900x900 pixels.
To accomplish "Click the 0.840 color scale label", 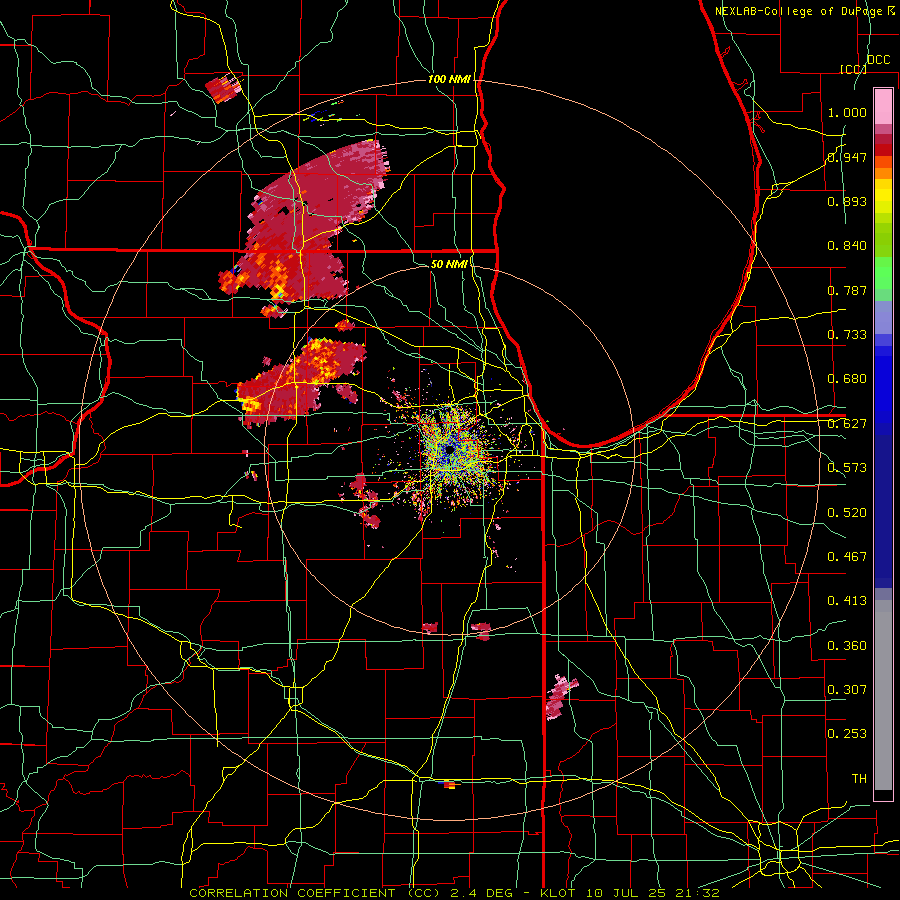I will click(x=847, y=246).
